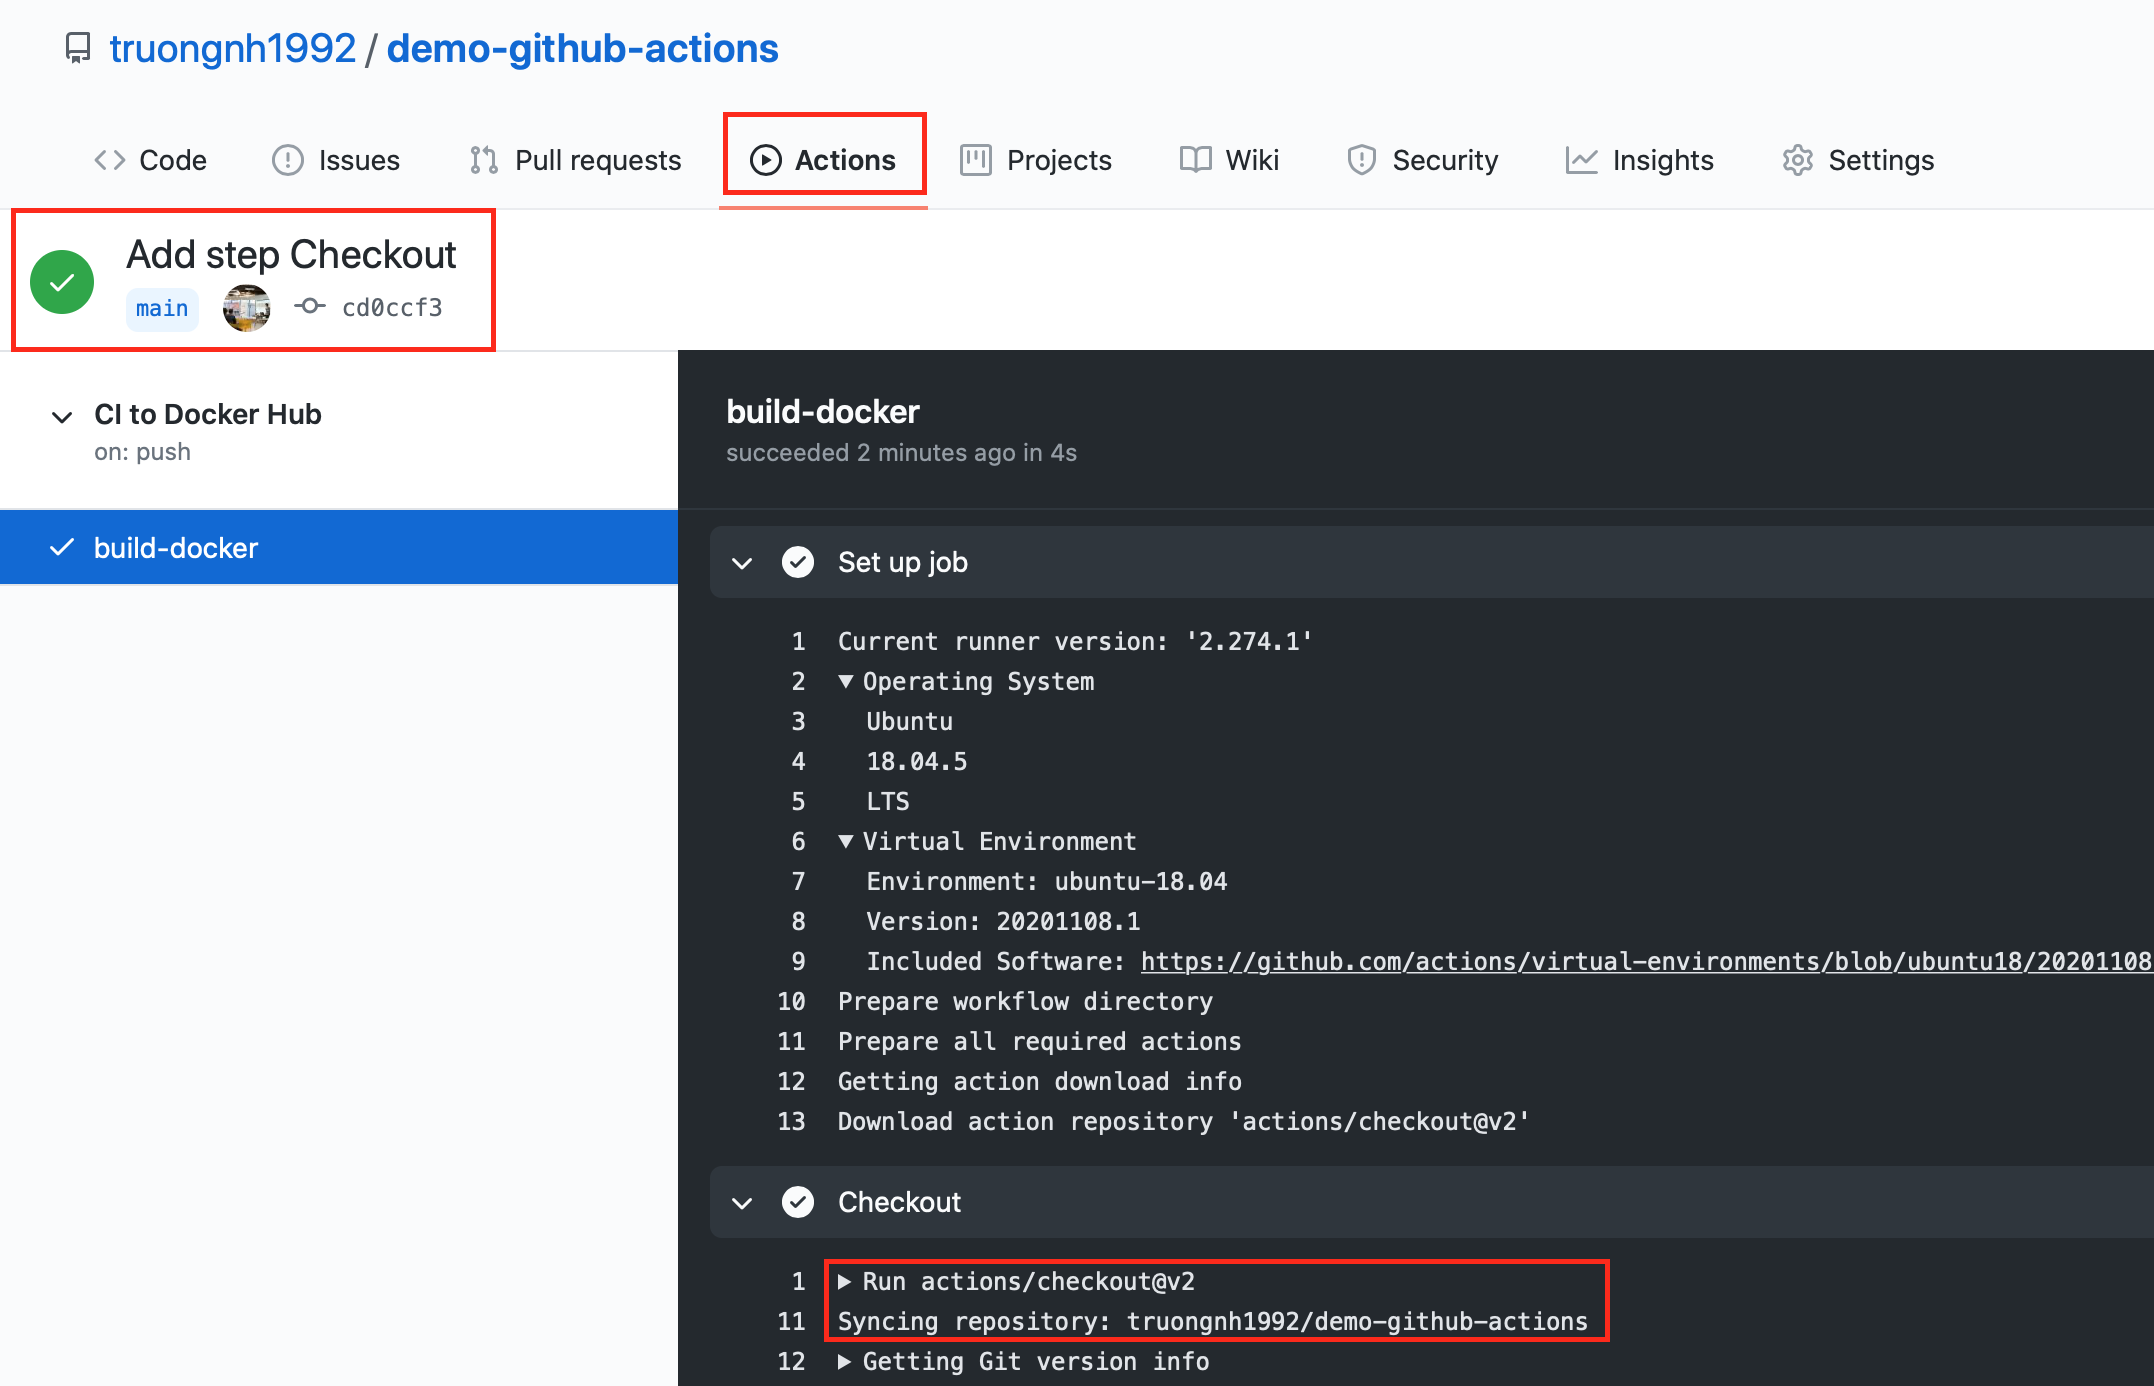Click log line 'Current runner version: 2.274.1'
This screenshot has height=1386, width=2154.
[x=1075, y=641]
